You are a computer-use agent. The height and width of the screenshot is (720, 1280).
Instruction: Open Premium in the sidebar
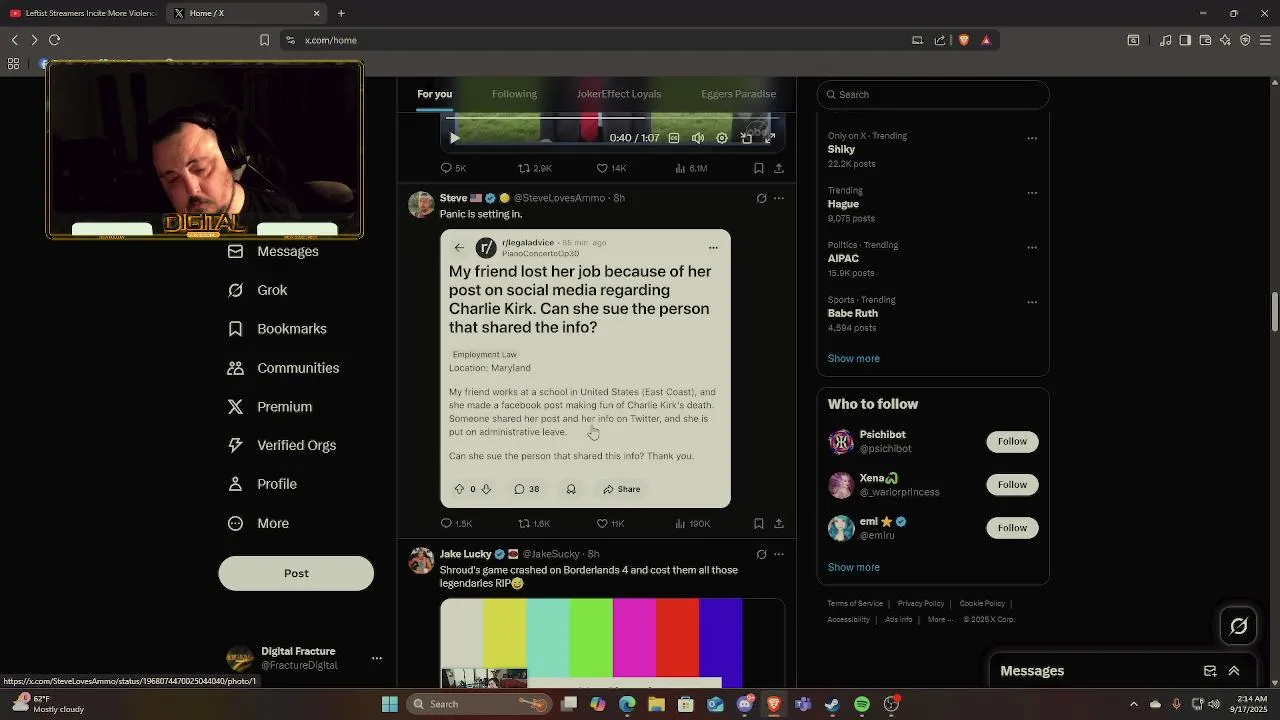point(271,407)
